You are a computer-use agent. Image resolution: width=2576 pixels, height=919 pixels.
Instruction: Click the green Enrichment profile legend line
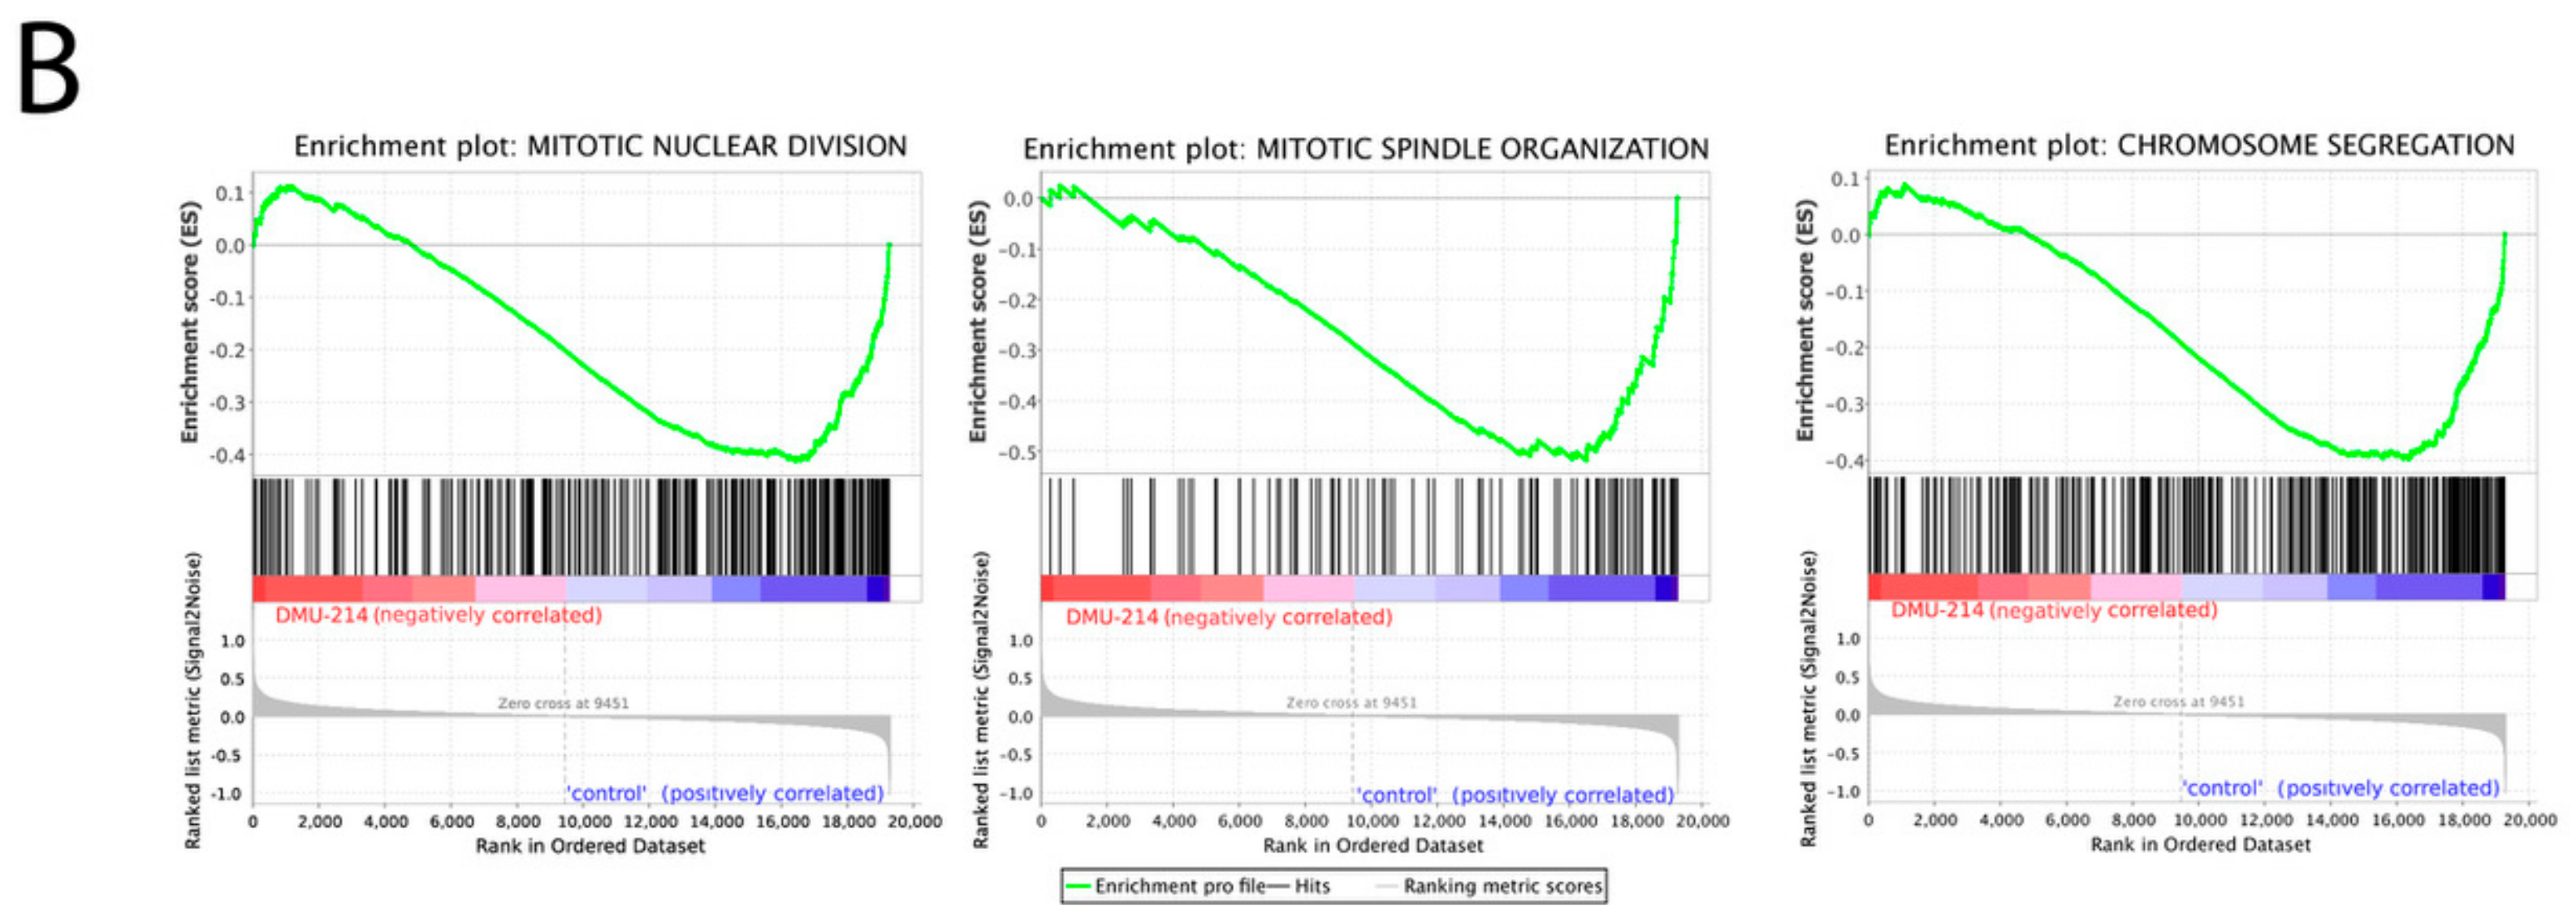[1078, 886]
